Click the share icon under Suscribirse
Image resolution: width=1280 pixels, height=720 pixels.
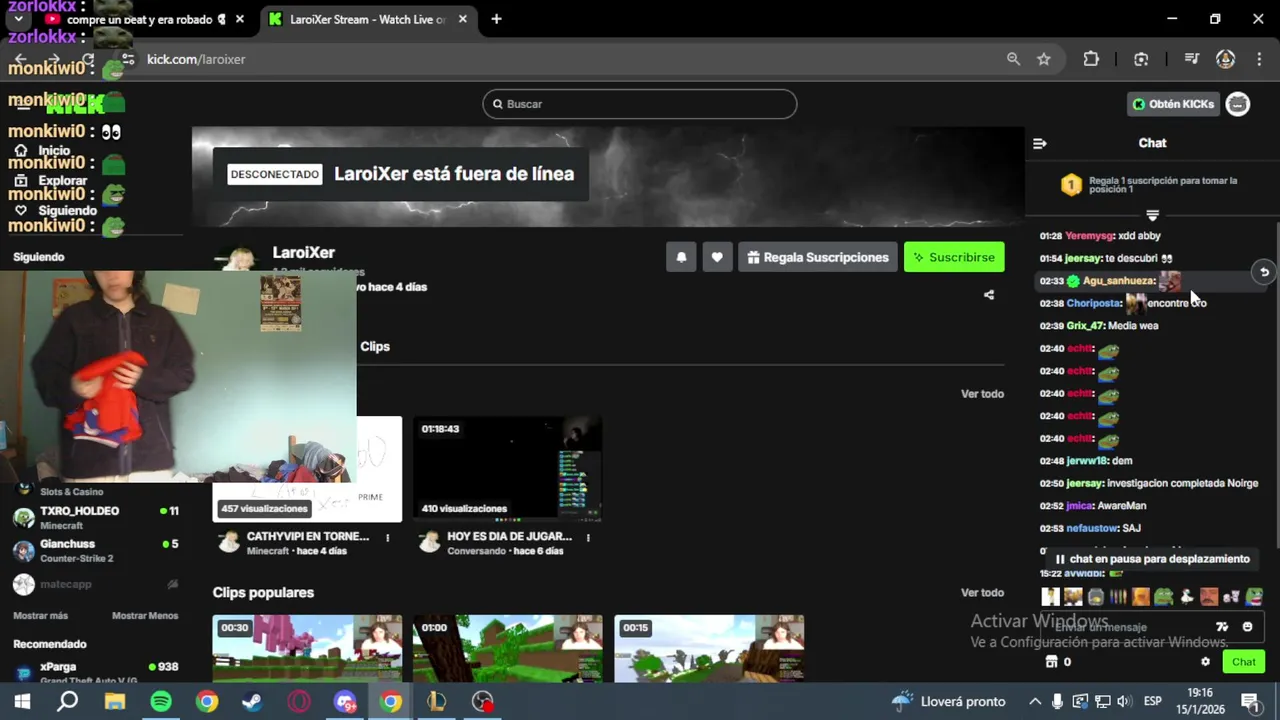989,295
